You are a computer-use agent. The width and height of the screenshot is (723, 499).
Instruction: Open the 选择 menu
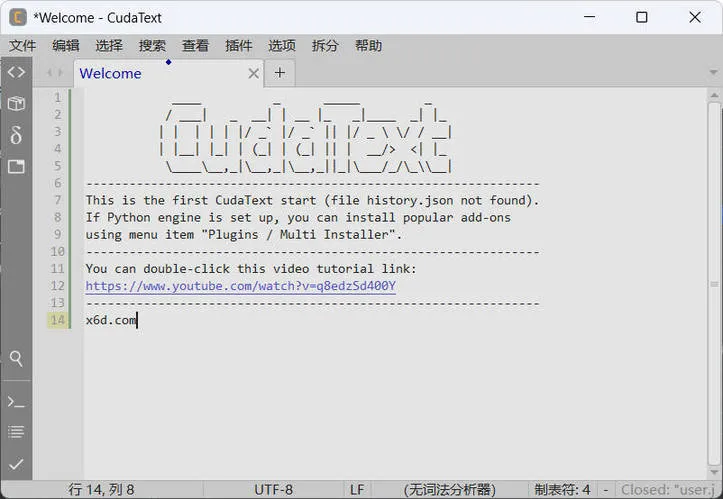pos(109,46)
